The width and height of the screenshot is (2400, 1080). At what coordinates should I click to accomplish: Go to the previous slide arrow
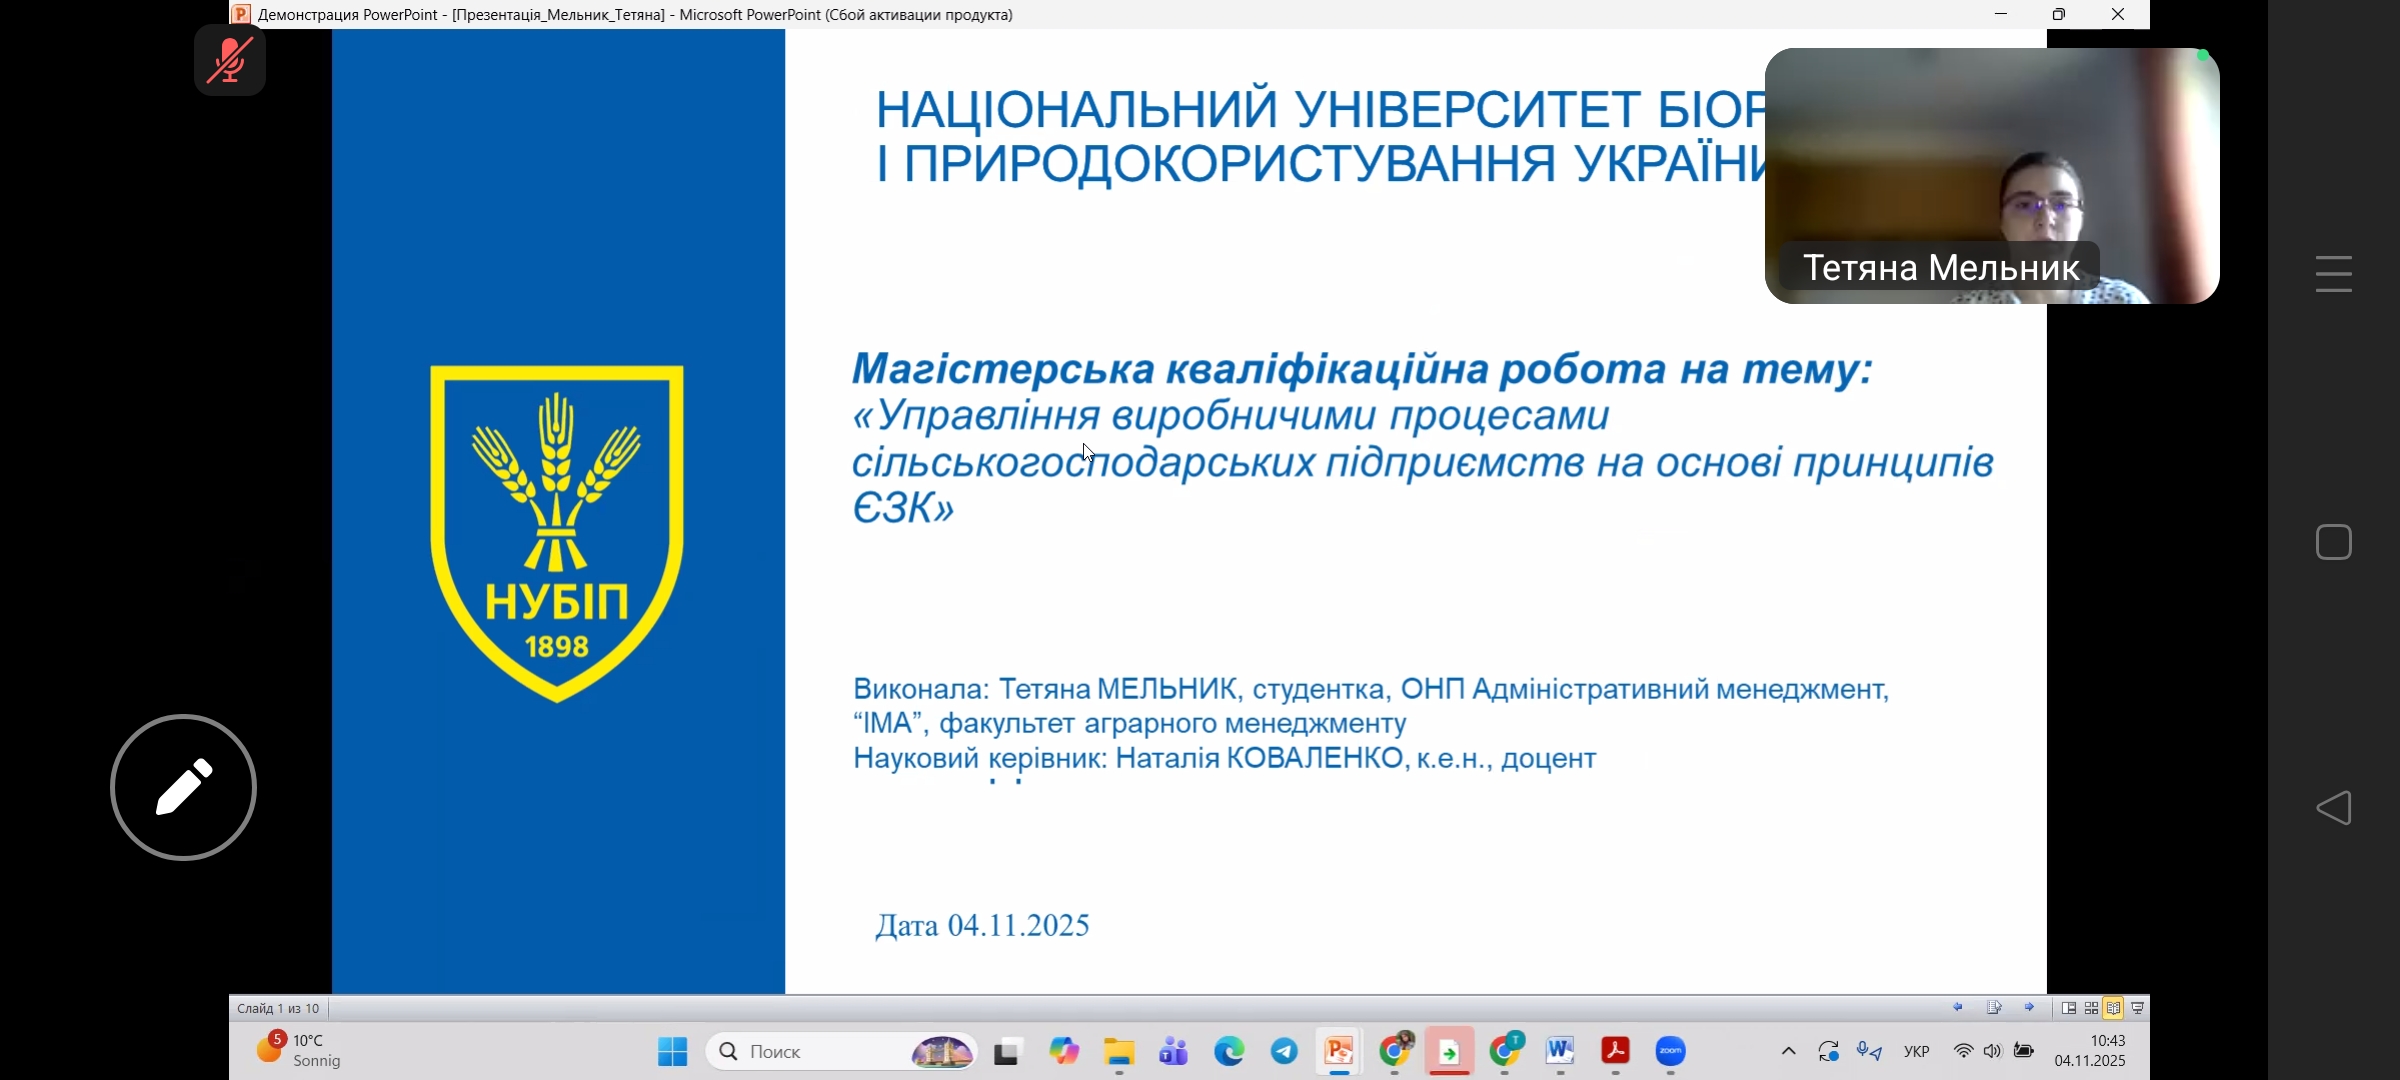click(1958, 1007)
